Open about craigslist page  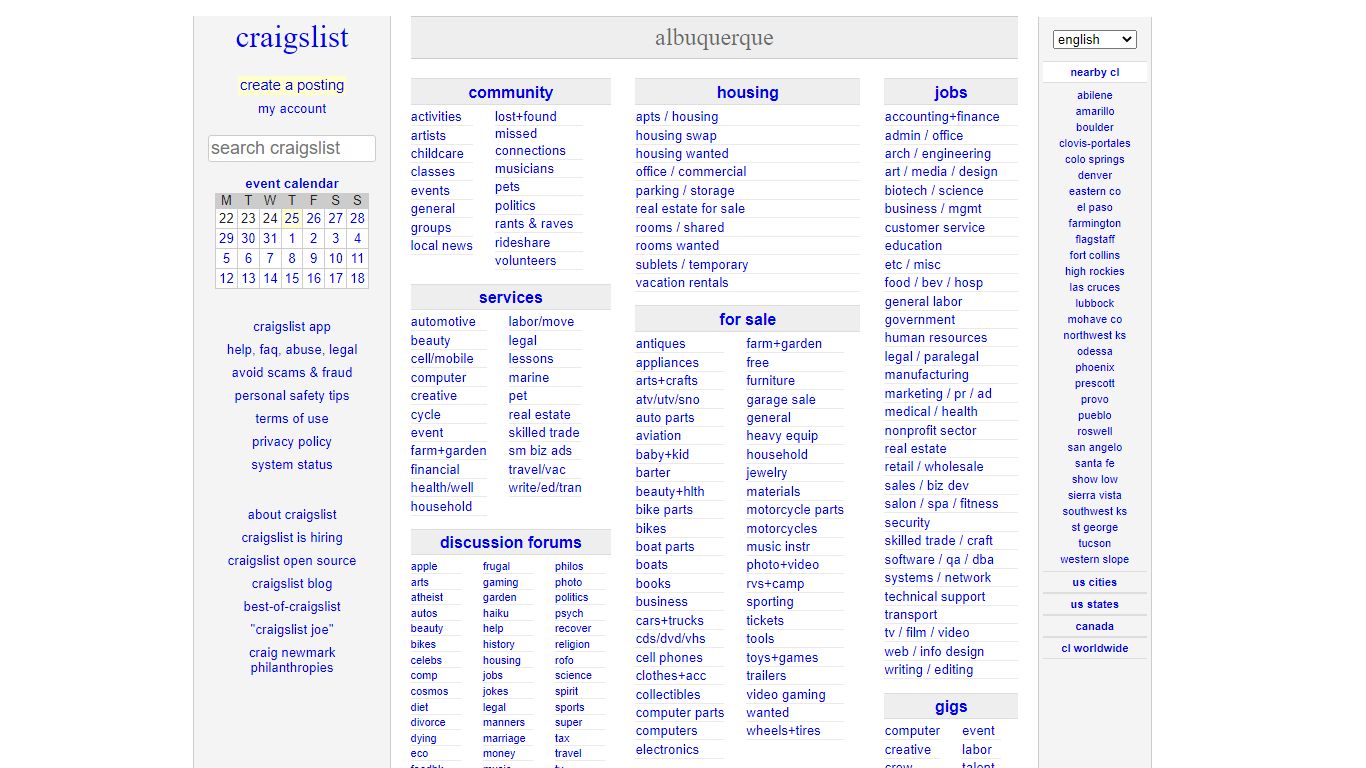click(292, 515)
